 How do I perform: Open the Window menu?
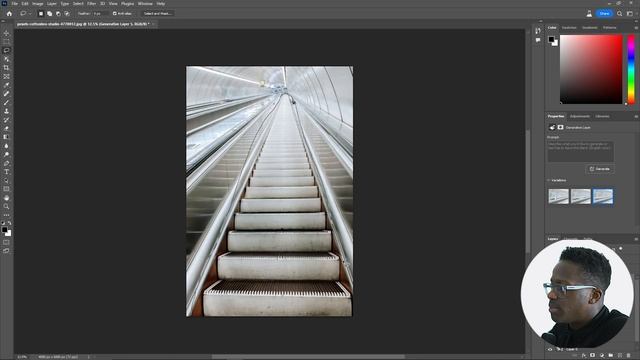145,3
